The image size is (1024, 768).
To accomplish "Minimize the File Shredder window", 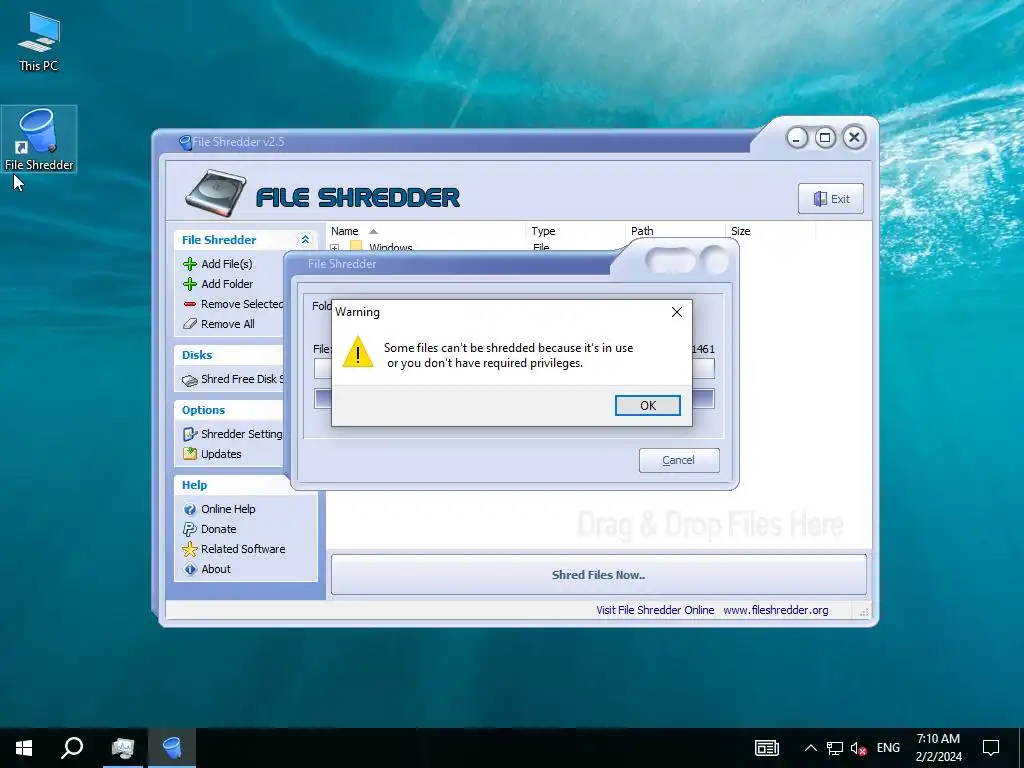I will pos(797,138).
